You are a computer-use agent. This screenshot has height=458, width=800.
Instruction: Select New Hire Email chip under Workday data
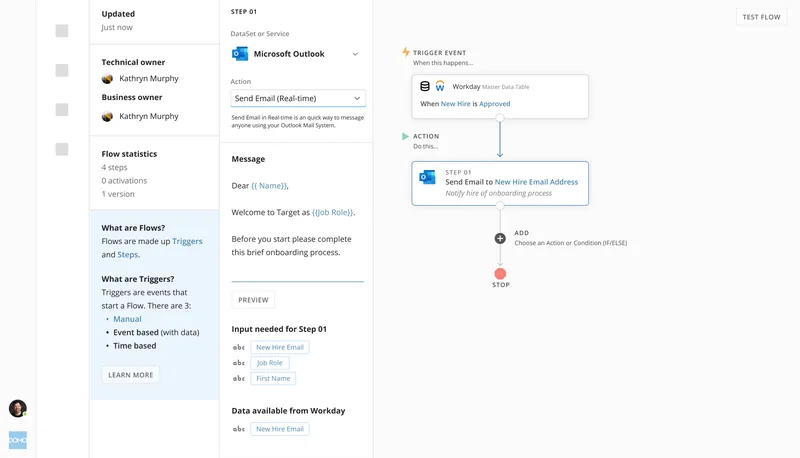click(x=280, y=429)
